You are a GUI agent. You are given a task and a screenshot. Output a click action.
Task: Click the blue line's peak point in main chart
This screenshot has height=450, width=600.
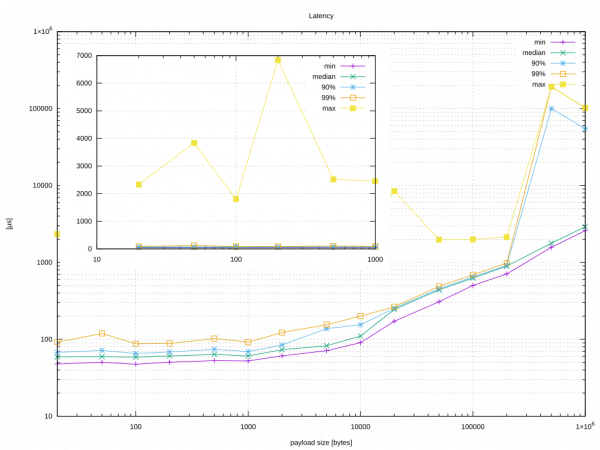click(x=551, y=108)
